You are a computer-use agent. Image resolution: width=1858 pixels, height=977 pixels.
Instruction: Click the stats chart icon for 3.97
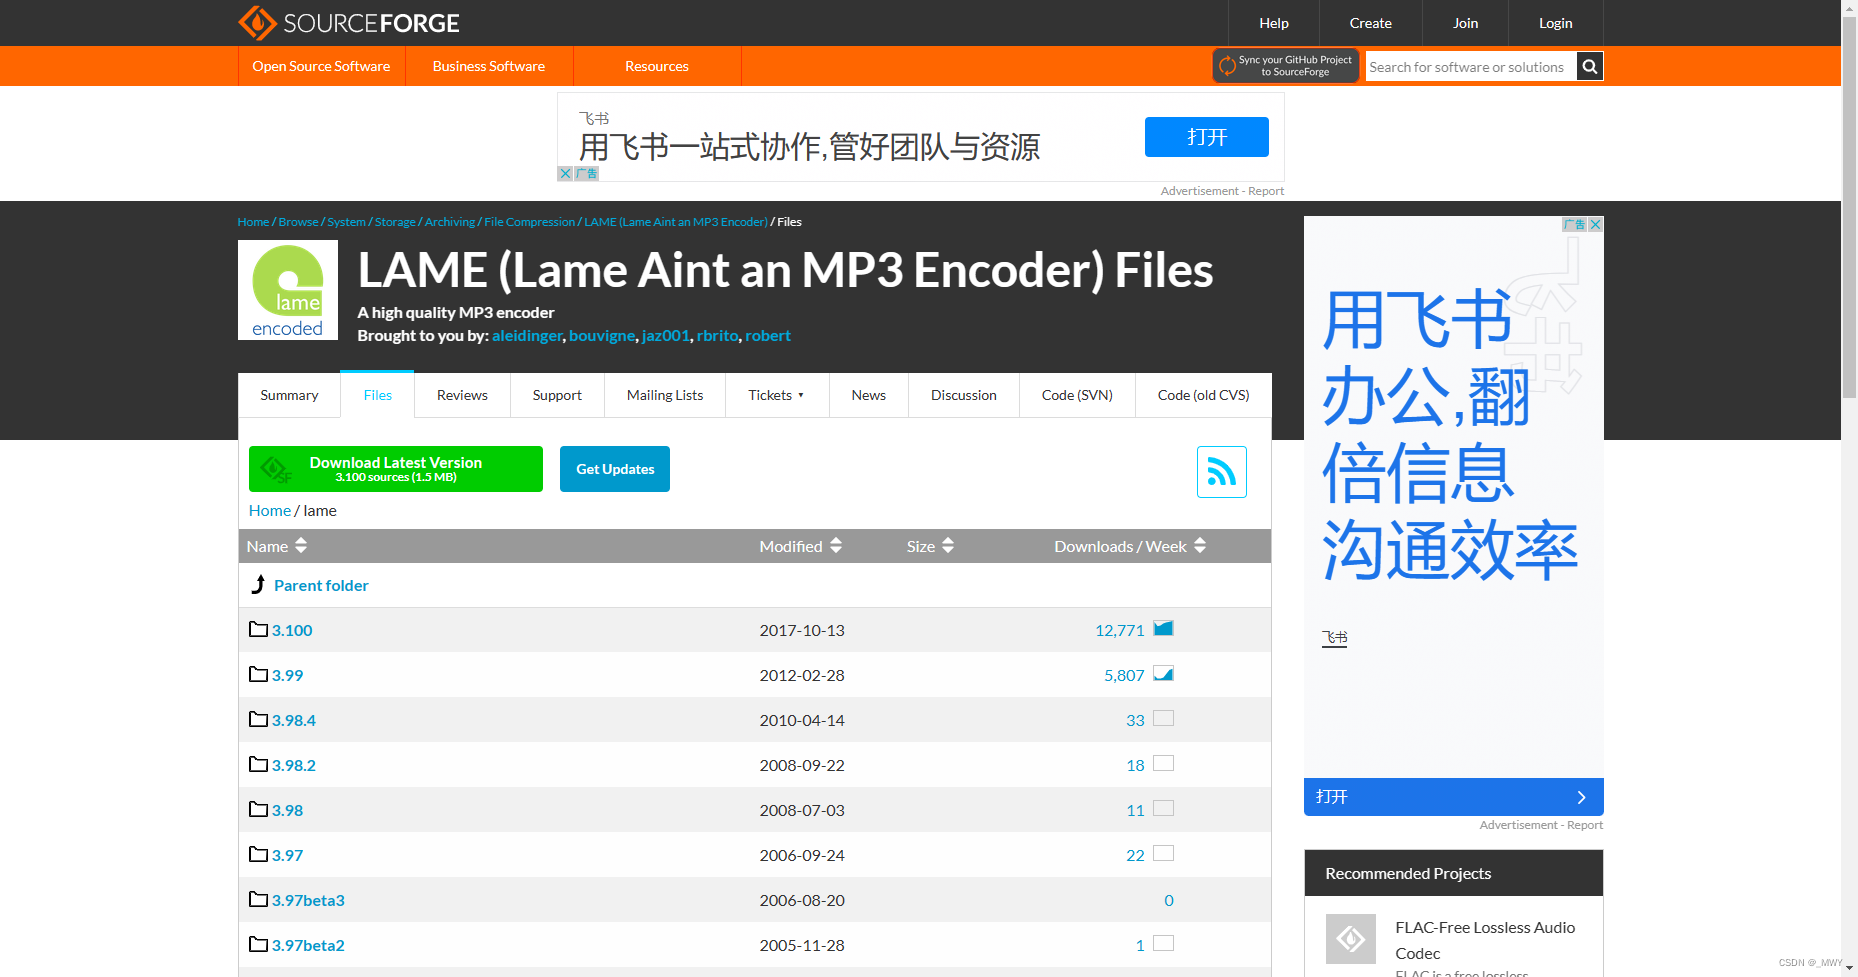pyautogui.click(x=1163, y=854)
